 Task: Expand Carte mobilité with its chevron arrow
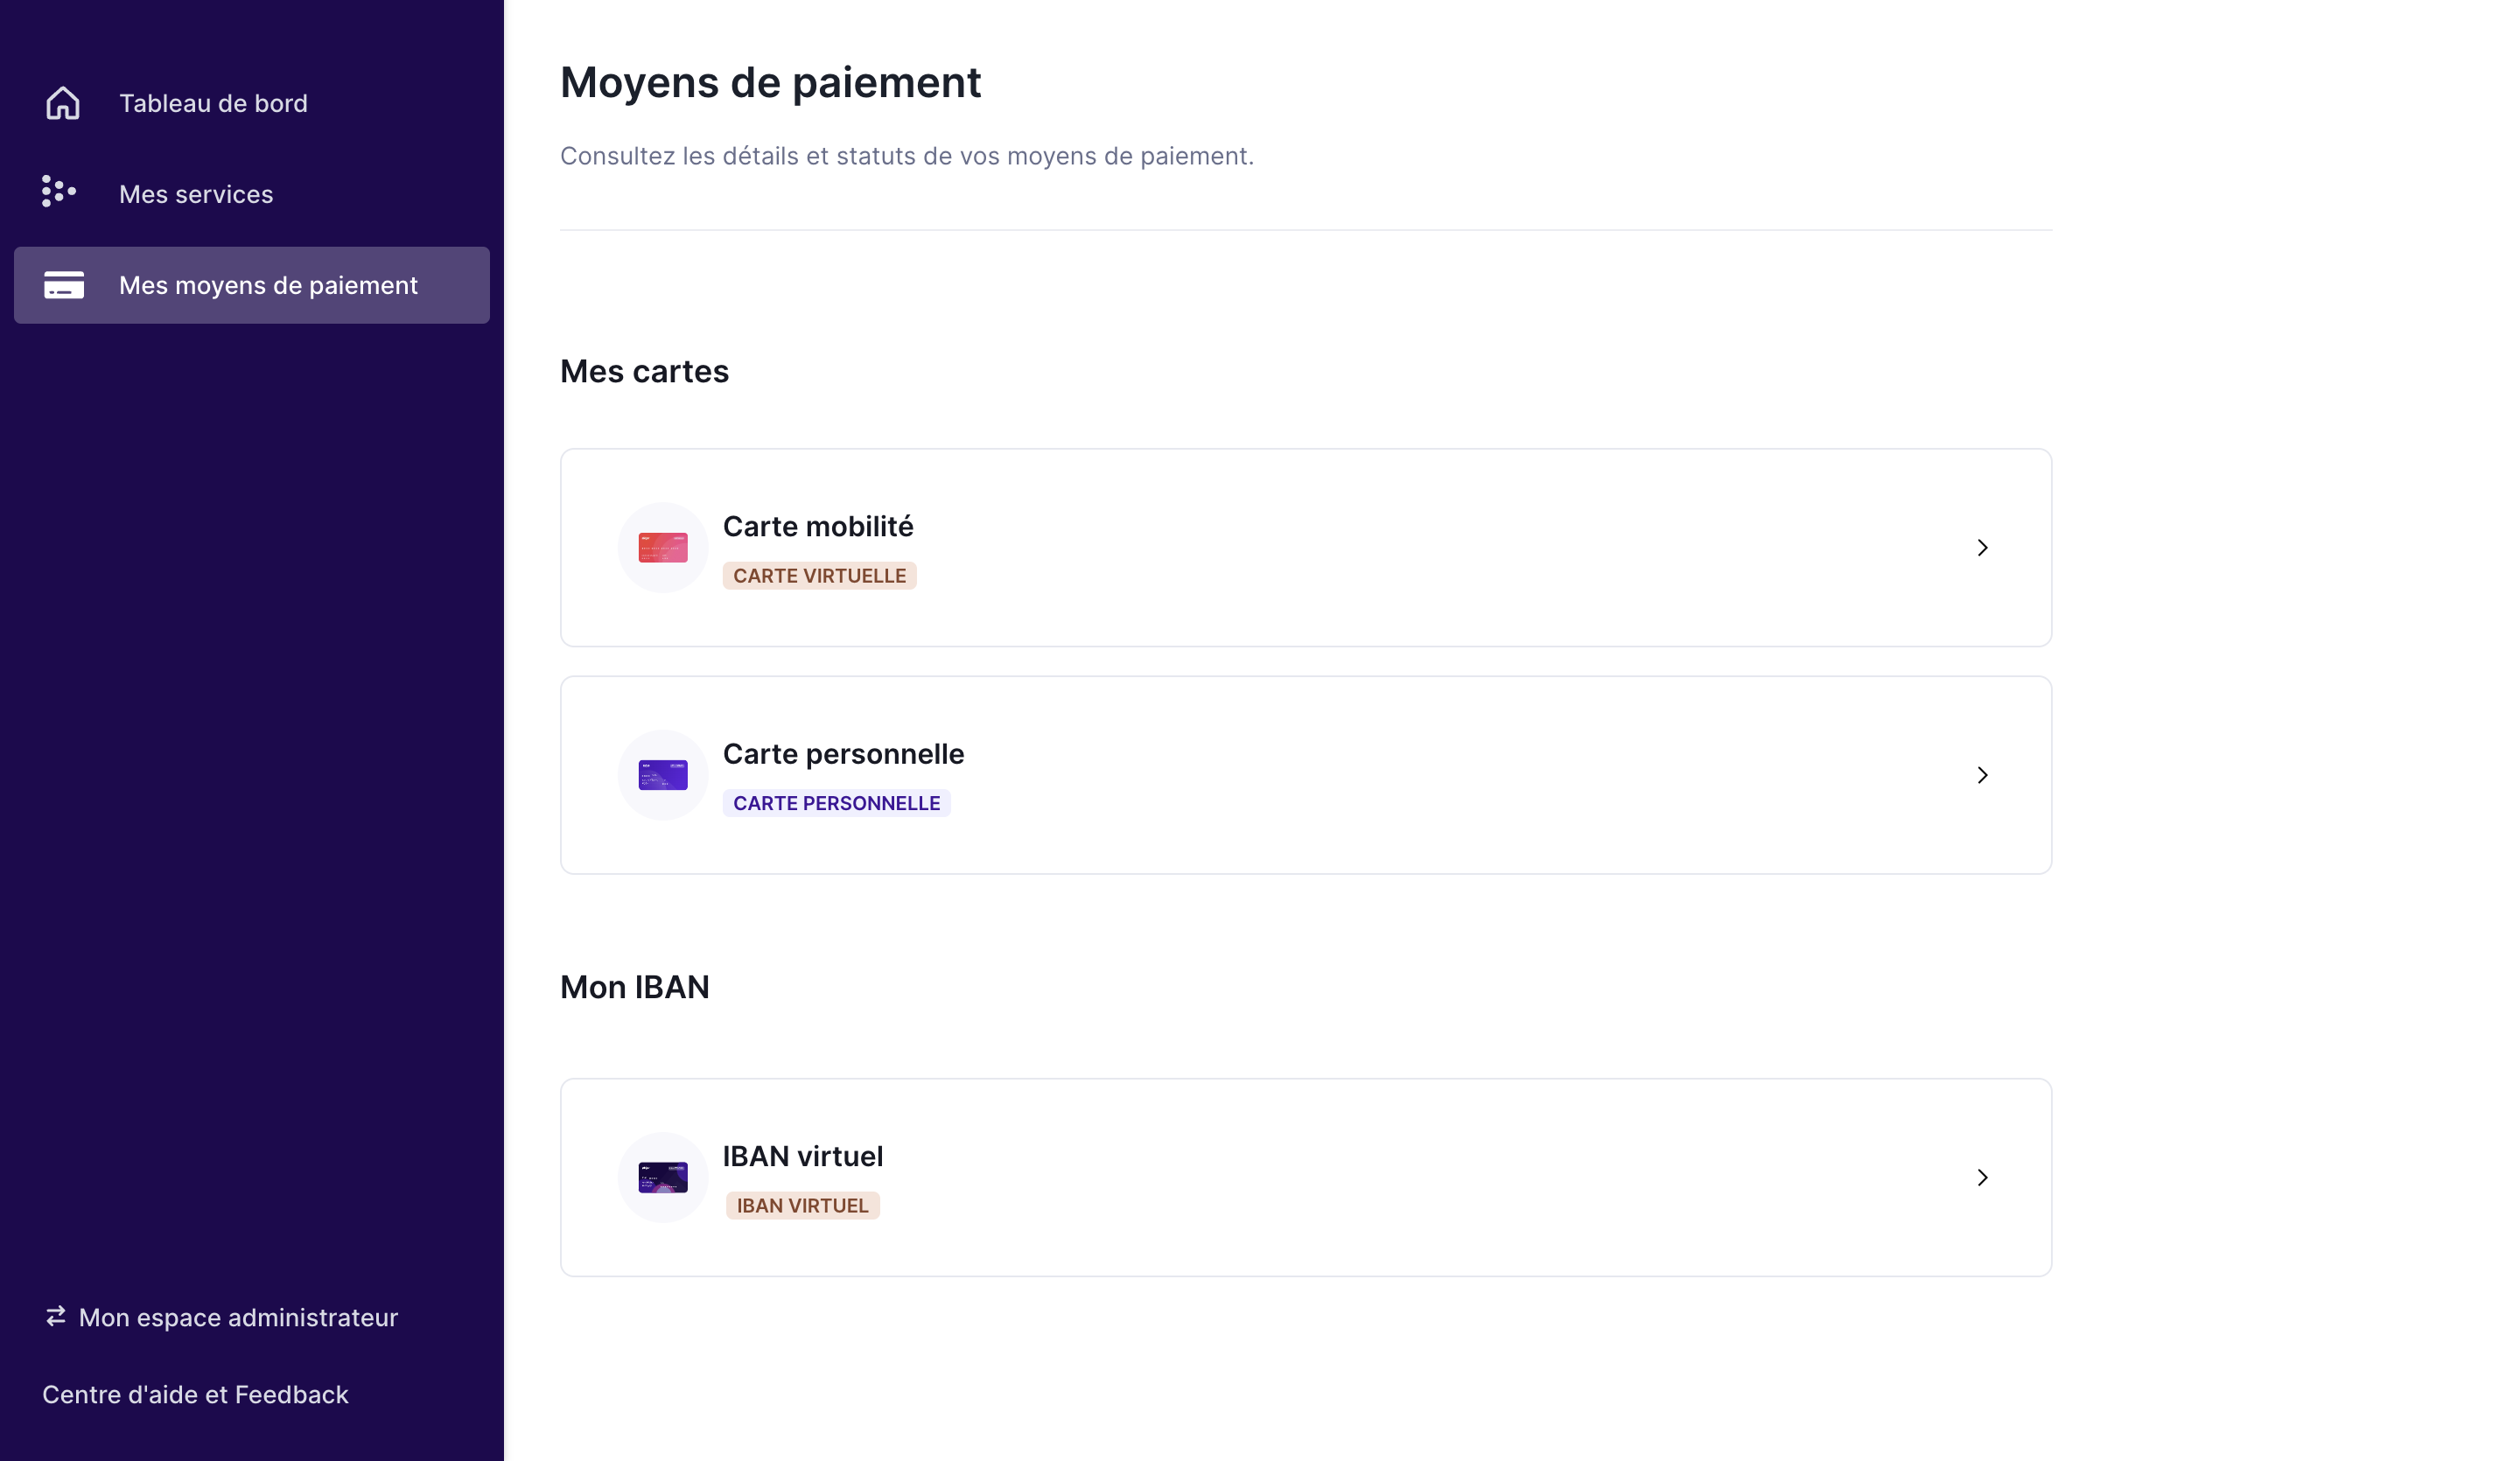click(1982, 548)
